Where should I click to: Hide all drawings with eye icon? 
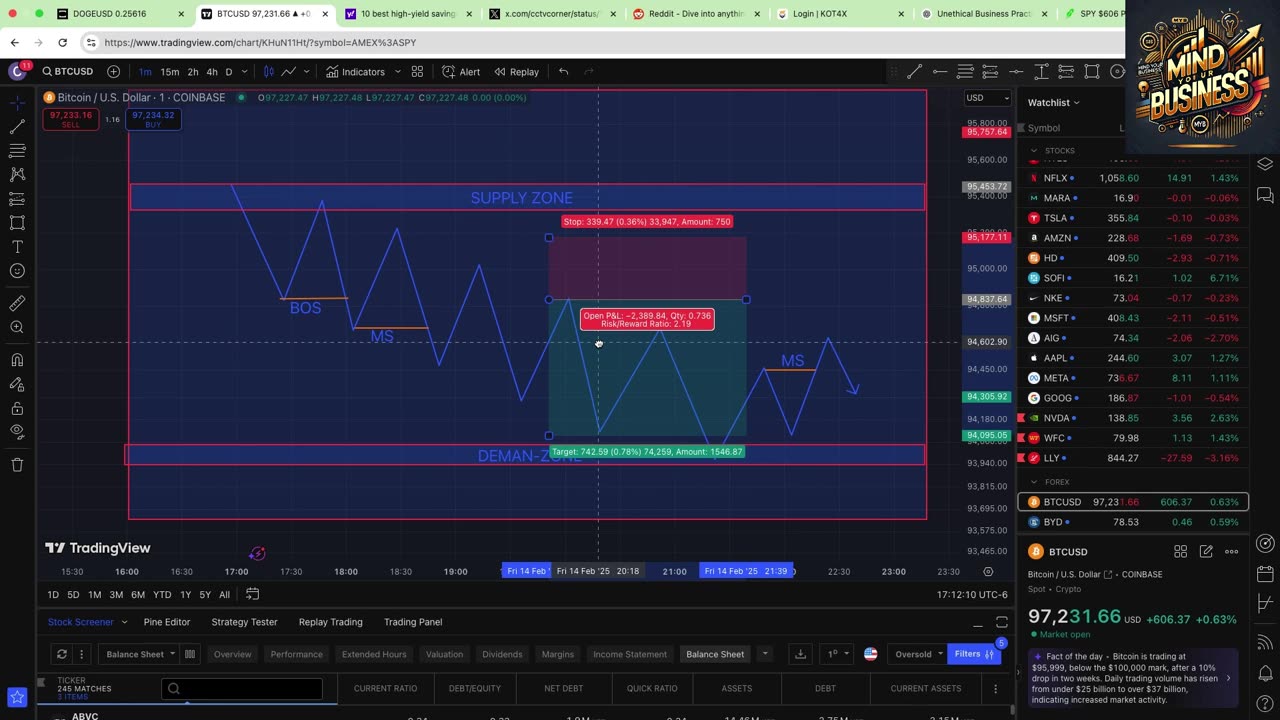(x=17, y=432)
